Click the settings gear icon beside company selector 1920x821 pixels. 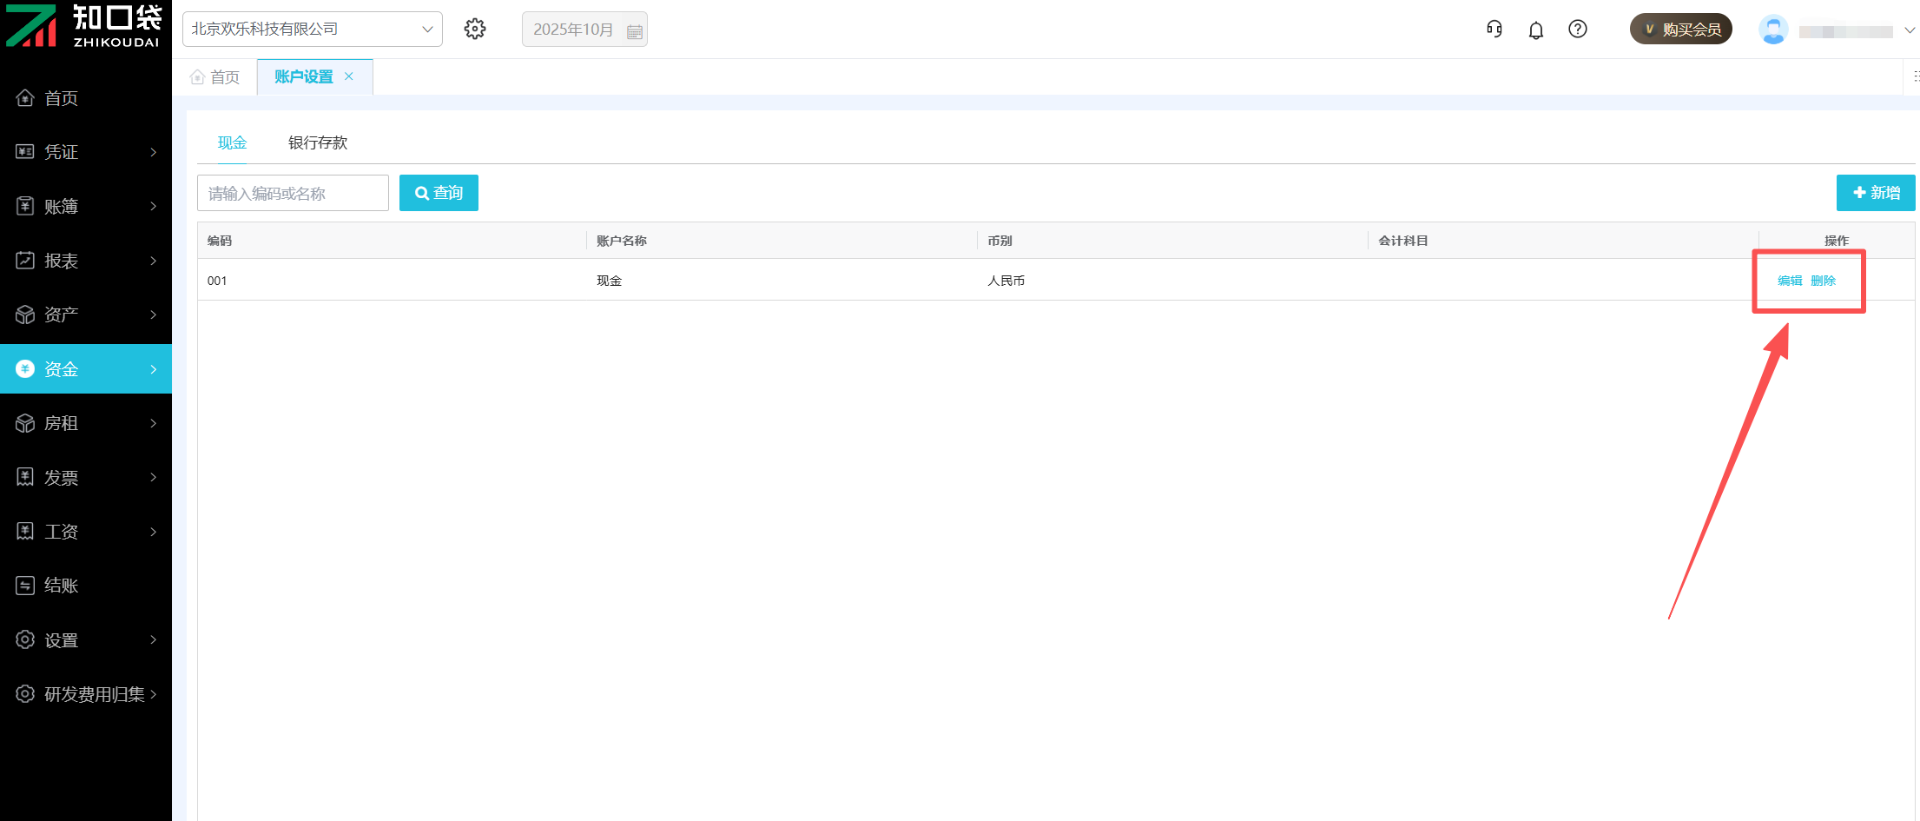click(475, 29)
